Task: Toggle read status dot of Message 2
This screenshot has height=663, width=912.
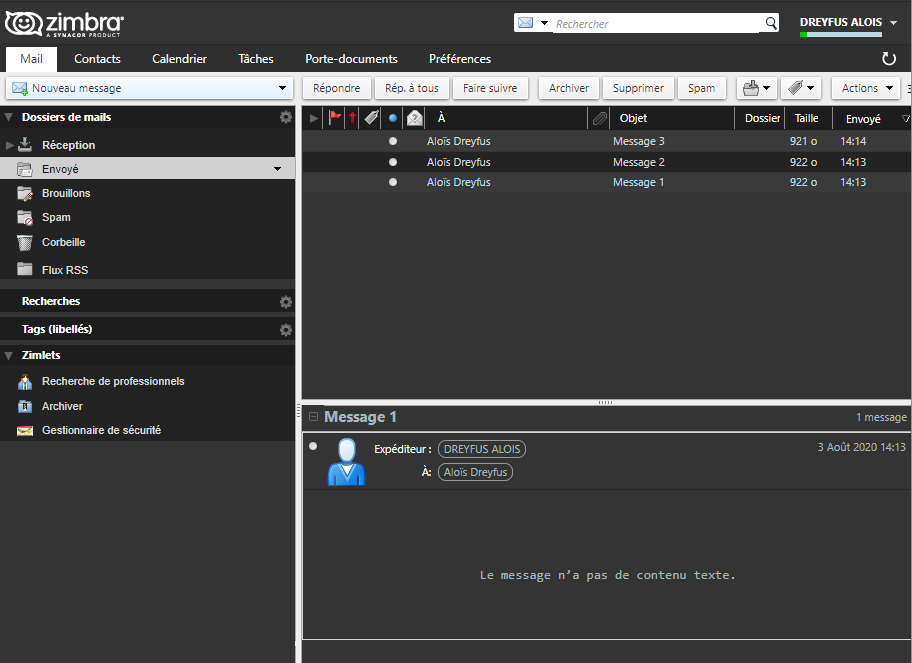Action: 393,162
